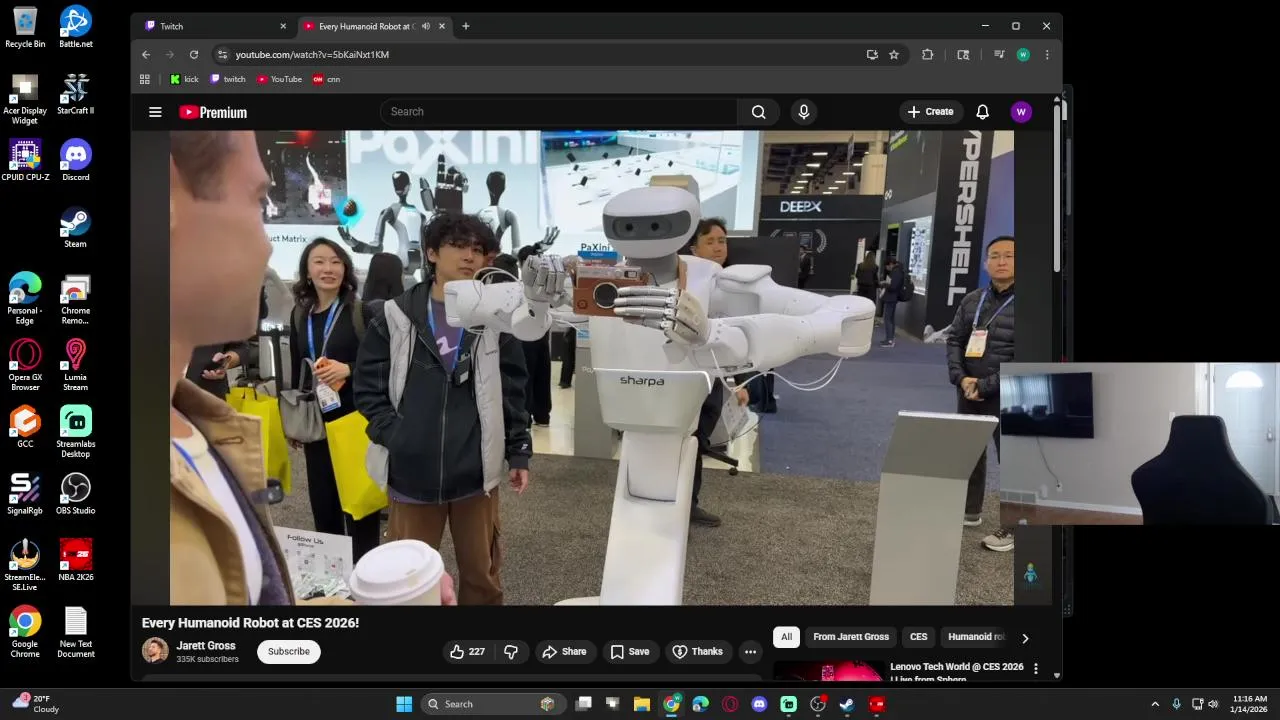Open more actions menu under video
Image resolution: width=1280 pixels, height=720 pixels.
[x=750, y=652]
